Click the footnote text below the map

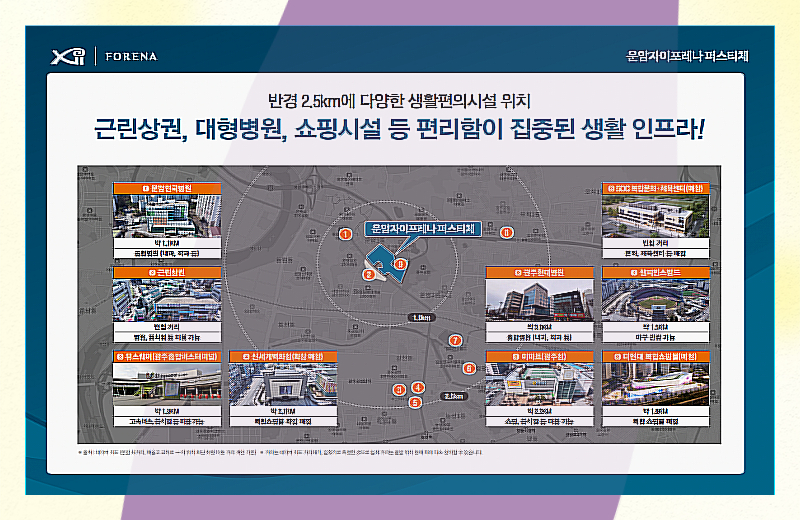[x=280, y=452]
